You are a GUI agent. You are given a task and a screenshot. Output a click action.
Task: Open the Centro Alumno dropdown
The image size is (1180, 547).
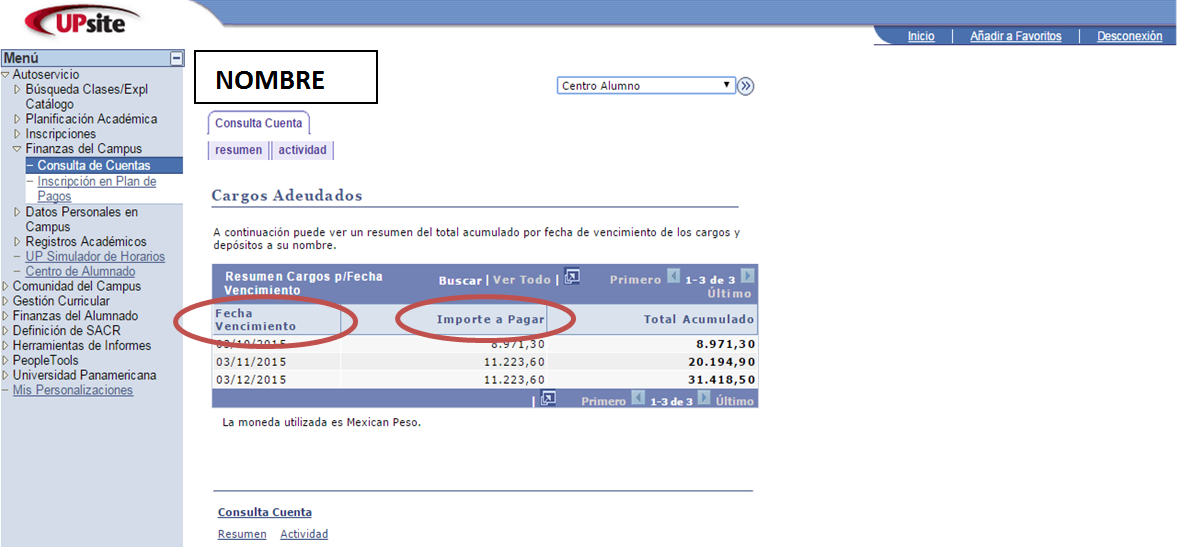[646, 86]
